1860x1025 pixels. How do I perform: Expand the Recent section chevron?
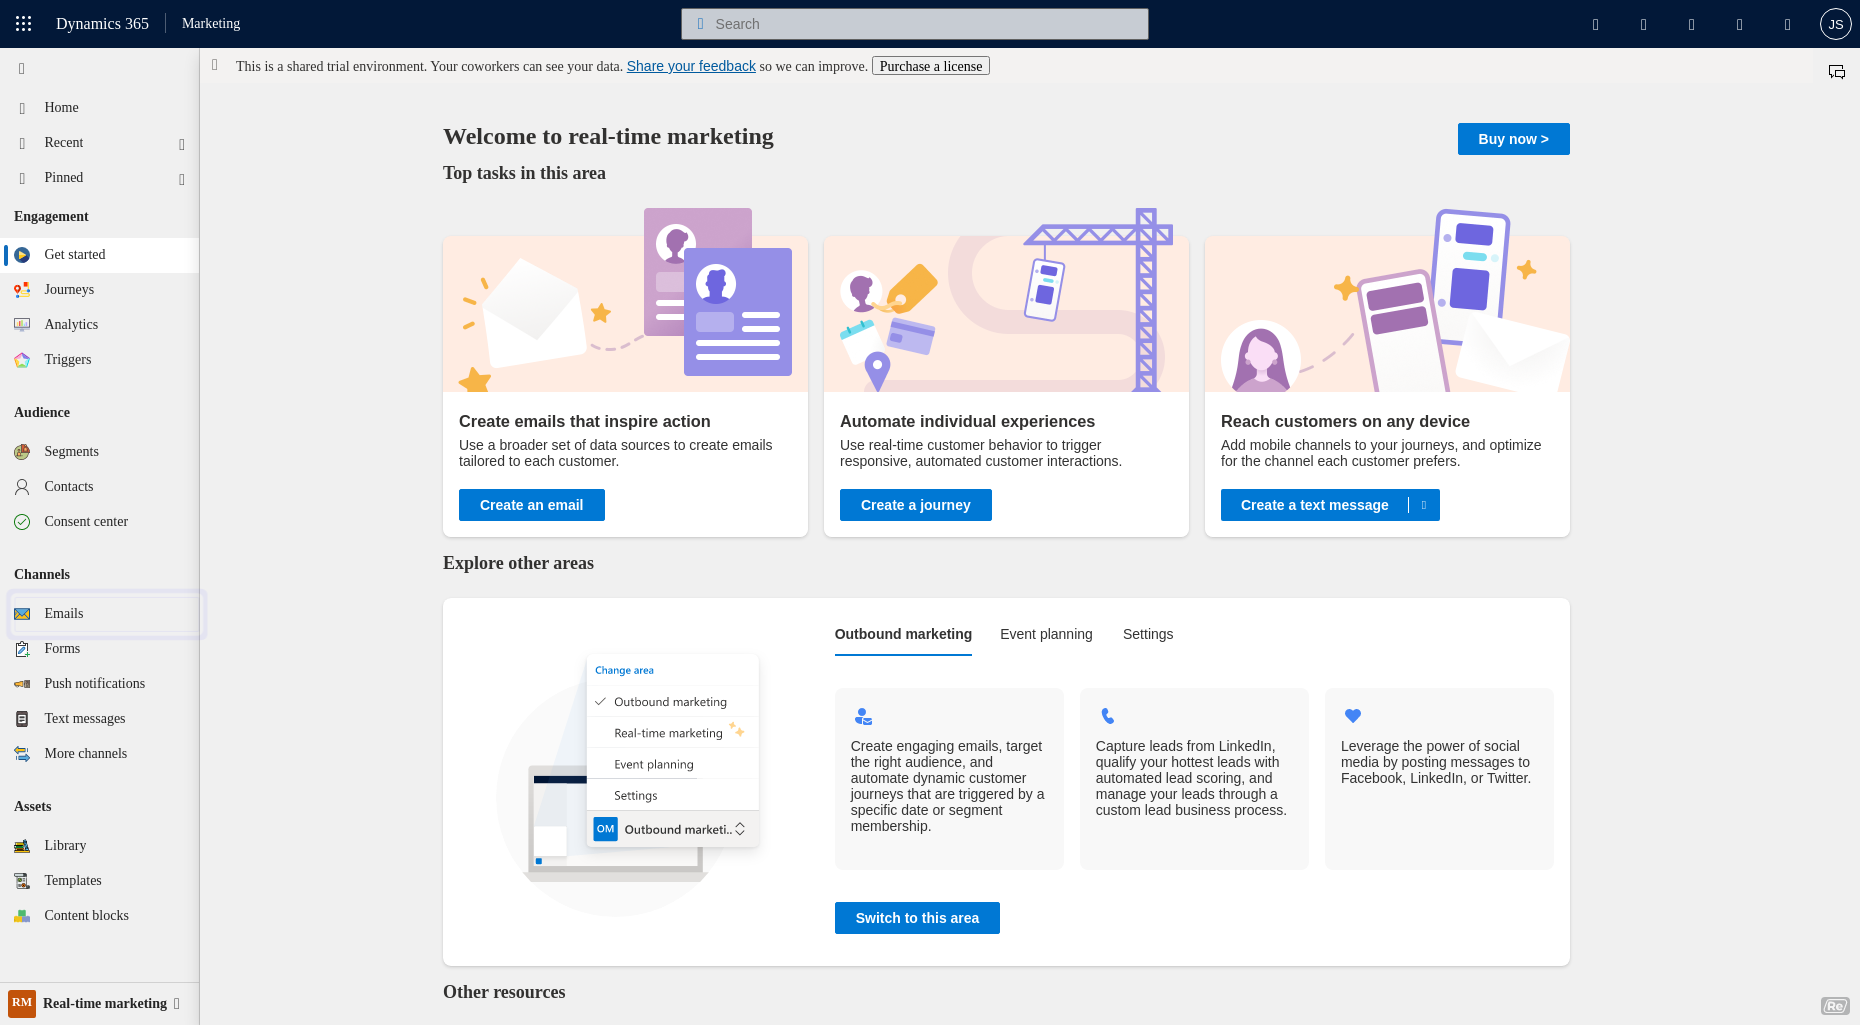click(x=182, y=144)
